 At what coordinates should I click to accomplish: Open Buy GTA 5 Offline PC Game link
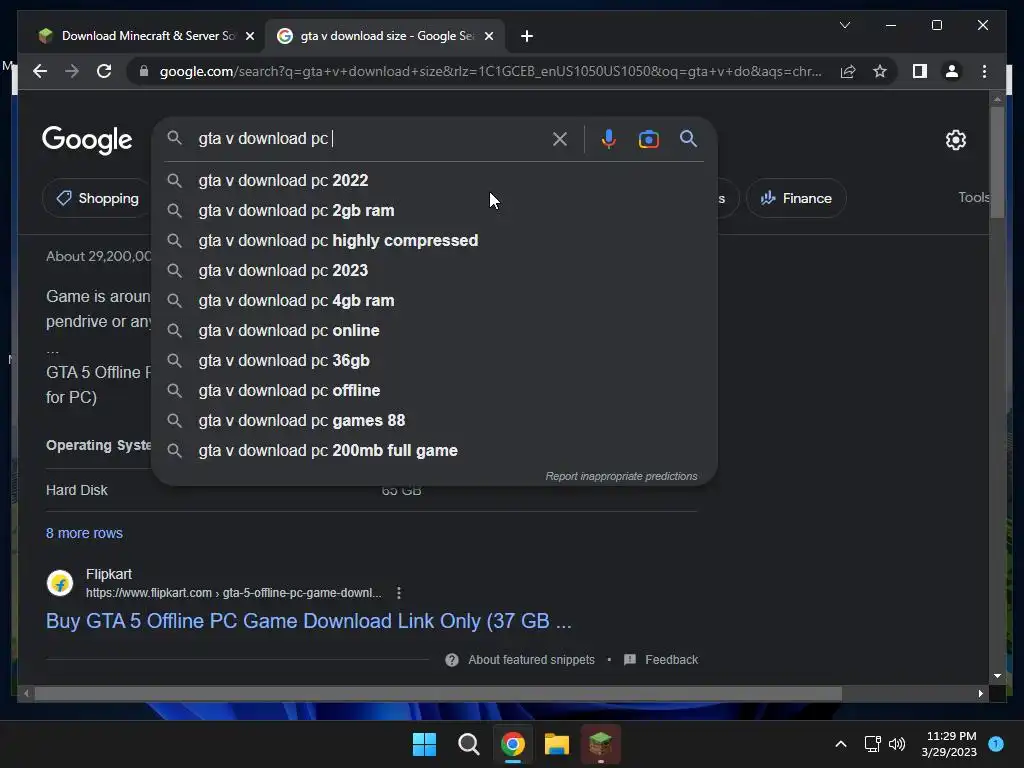click(x=308, y=620)
